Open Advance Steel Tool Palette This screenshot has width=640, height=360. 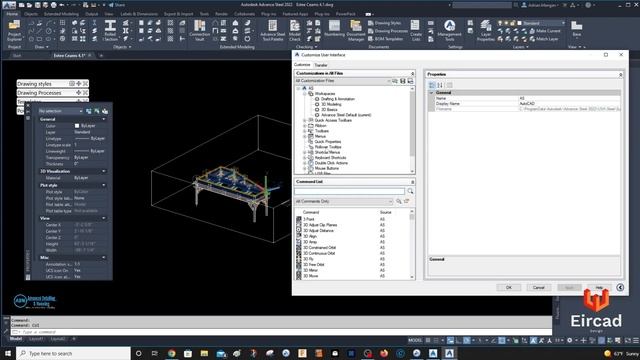pos(273,31)
